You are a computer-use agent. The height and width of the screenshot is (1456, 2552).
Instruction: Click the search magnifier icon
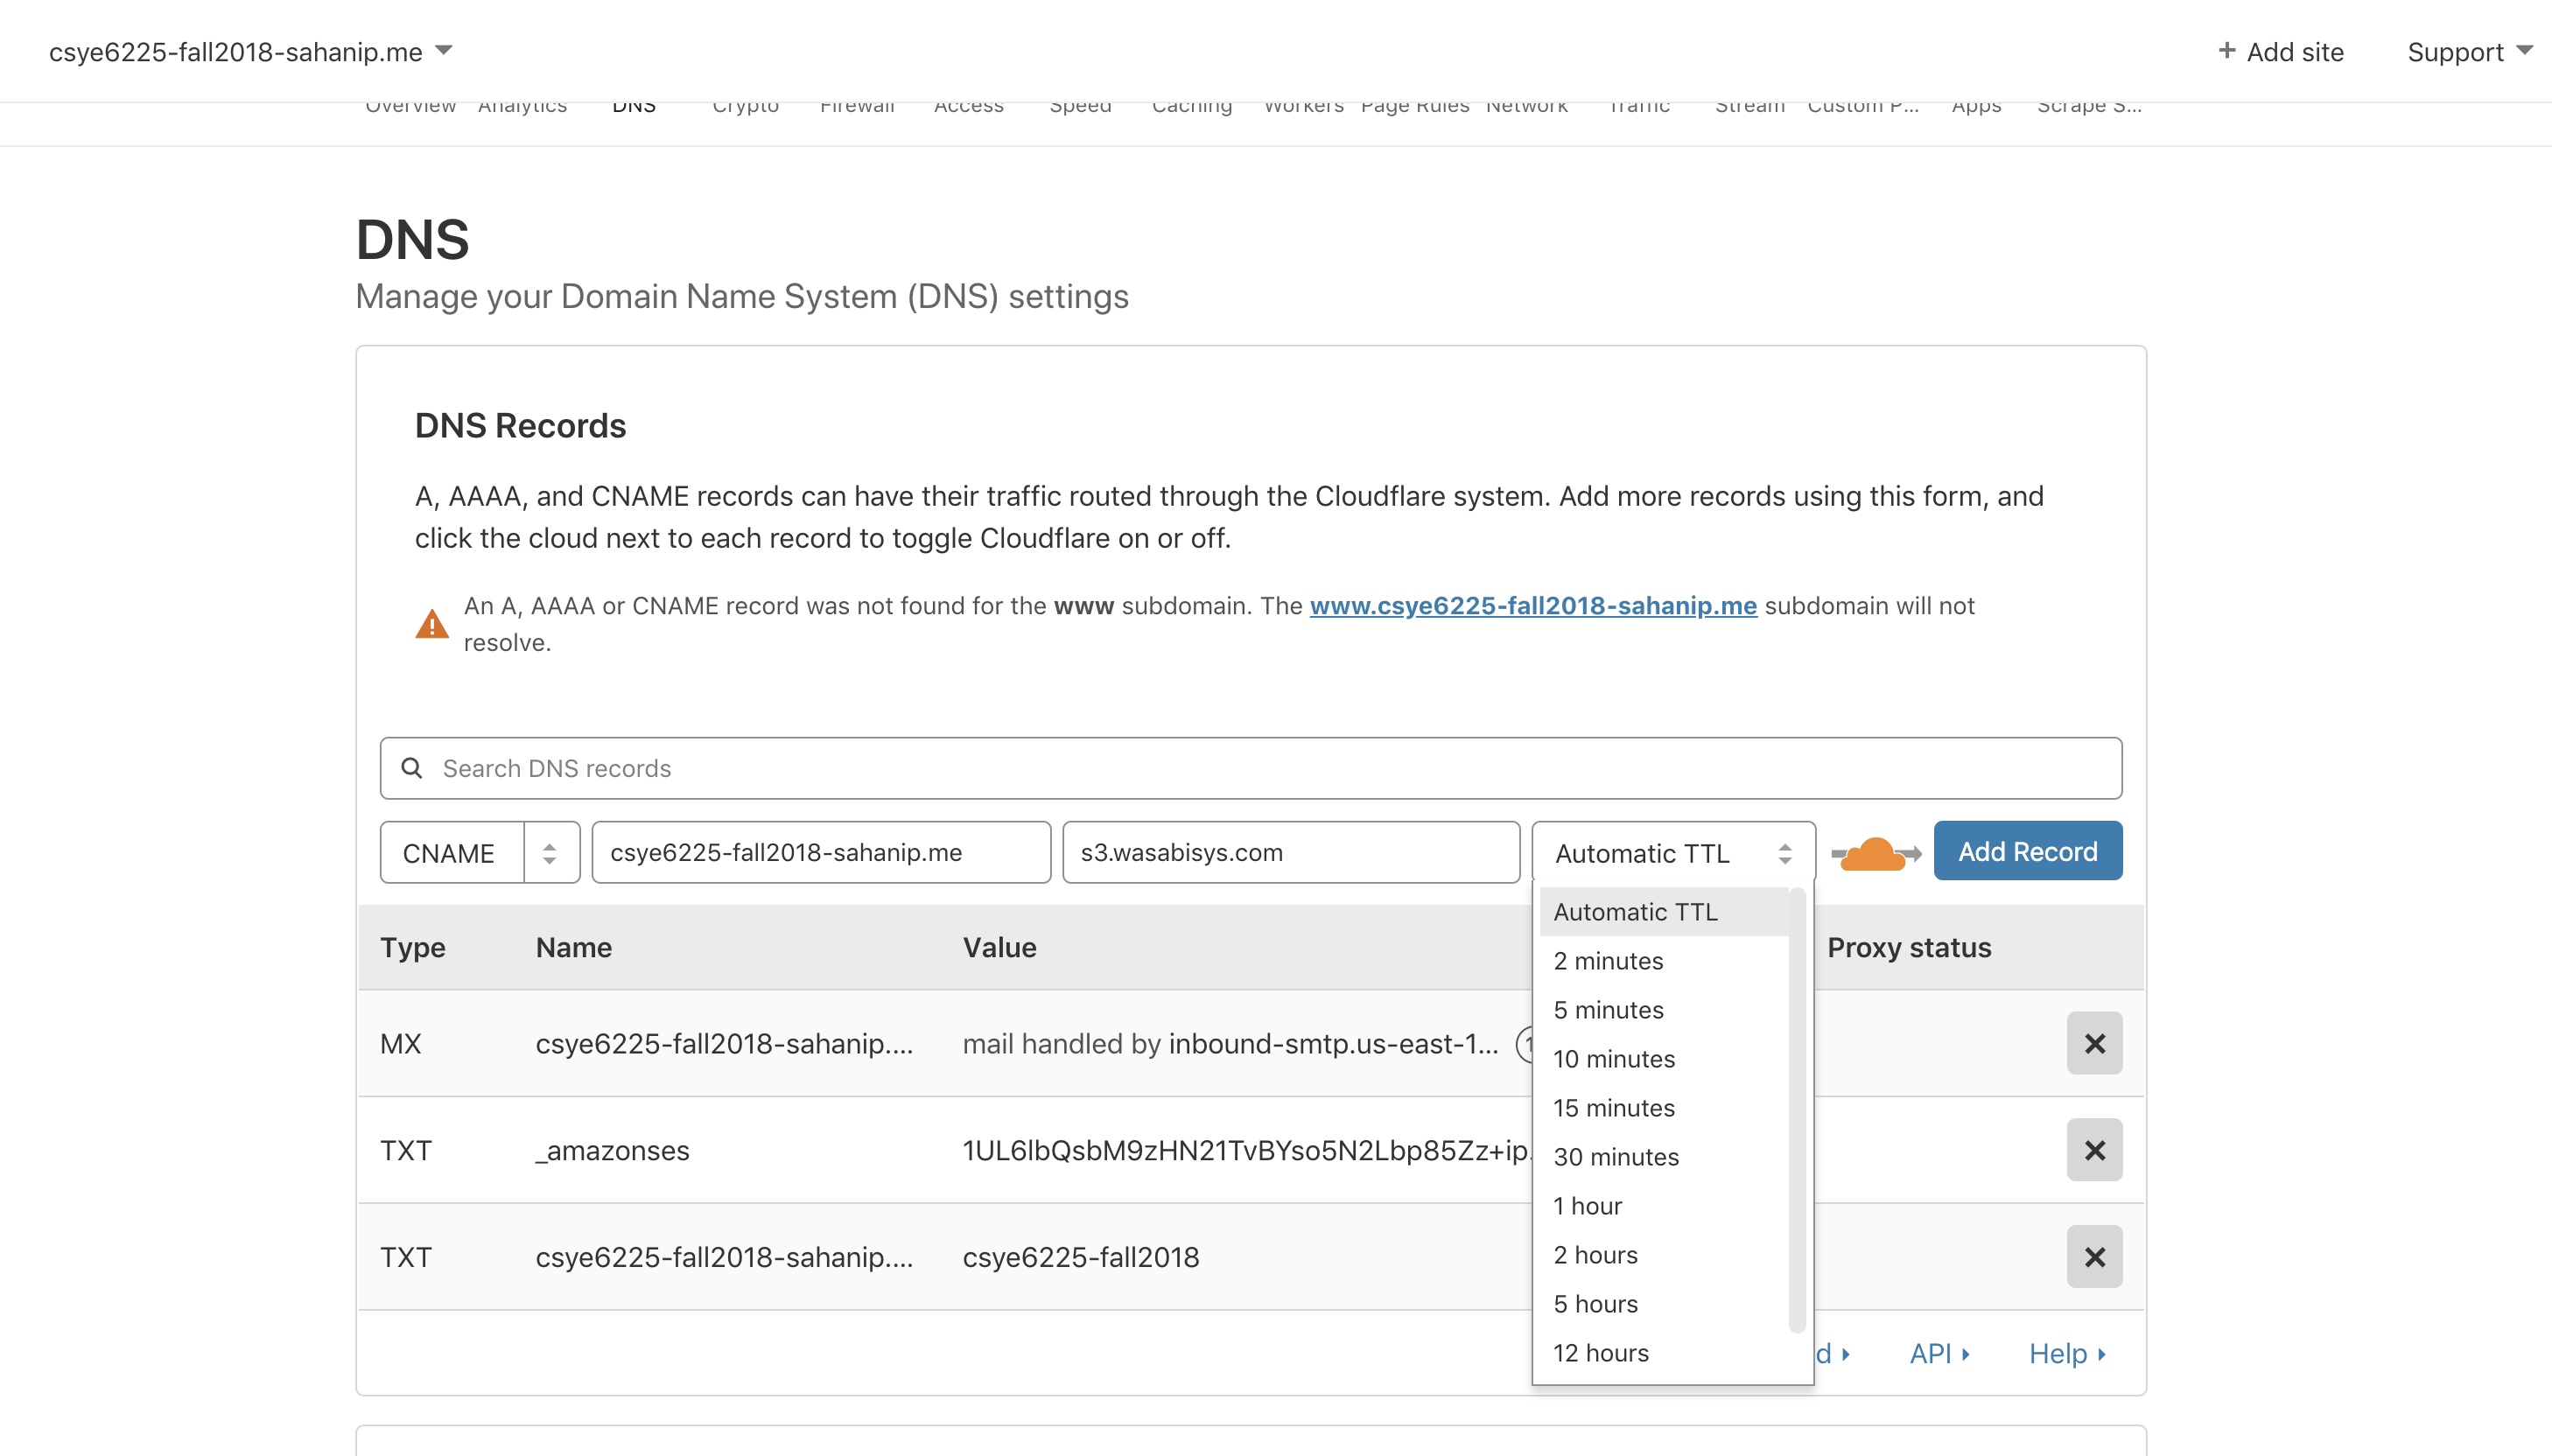pyautogui.click(x=411, y=768)
